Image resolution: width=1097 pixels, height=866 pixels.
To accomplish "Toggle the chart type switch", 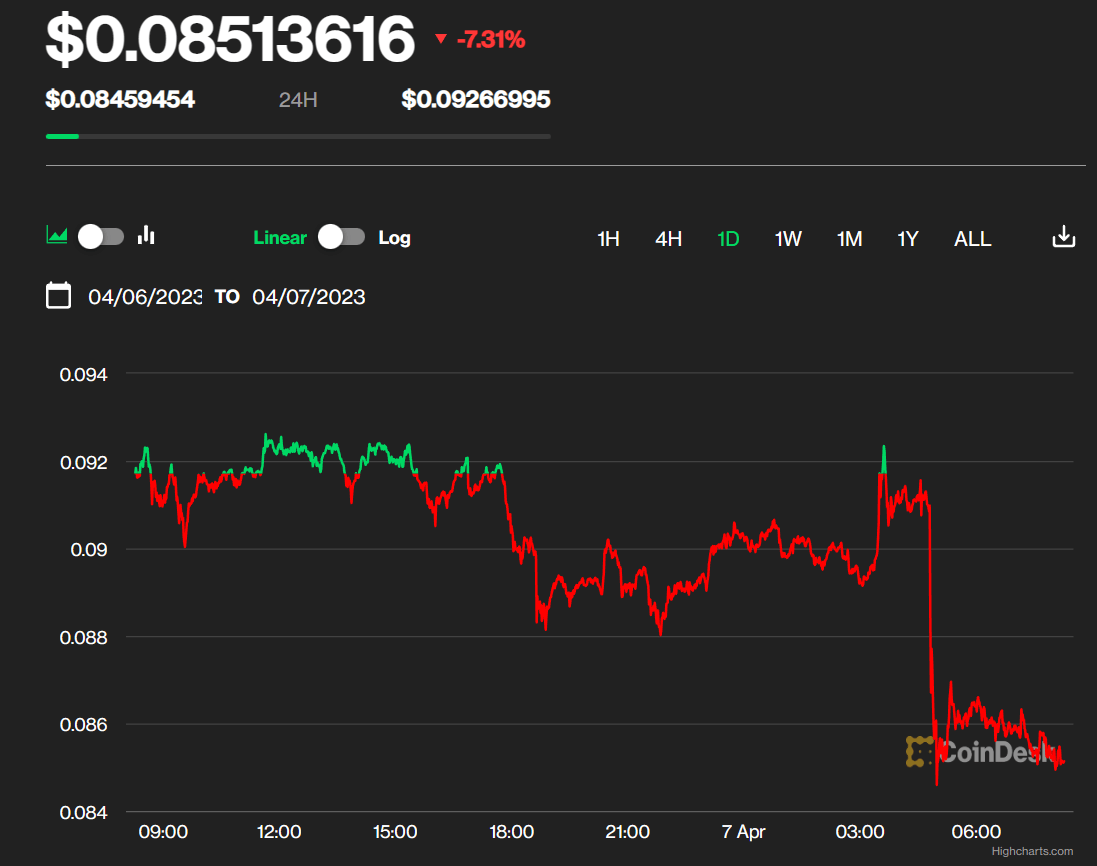I will (x=101, y=236).
